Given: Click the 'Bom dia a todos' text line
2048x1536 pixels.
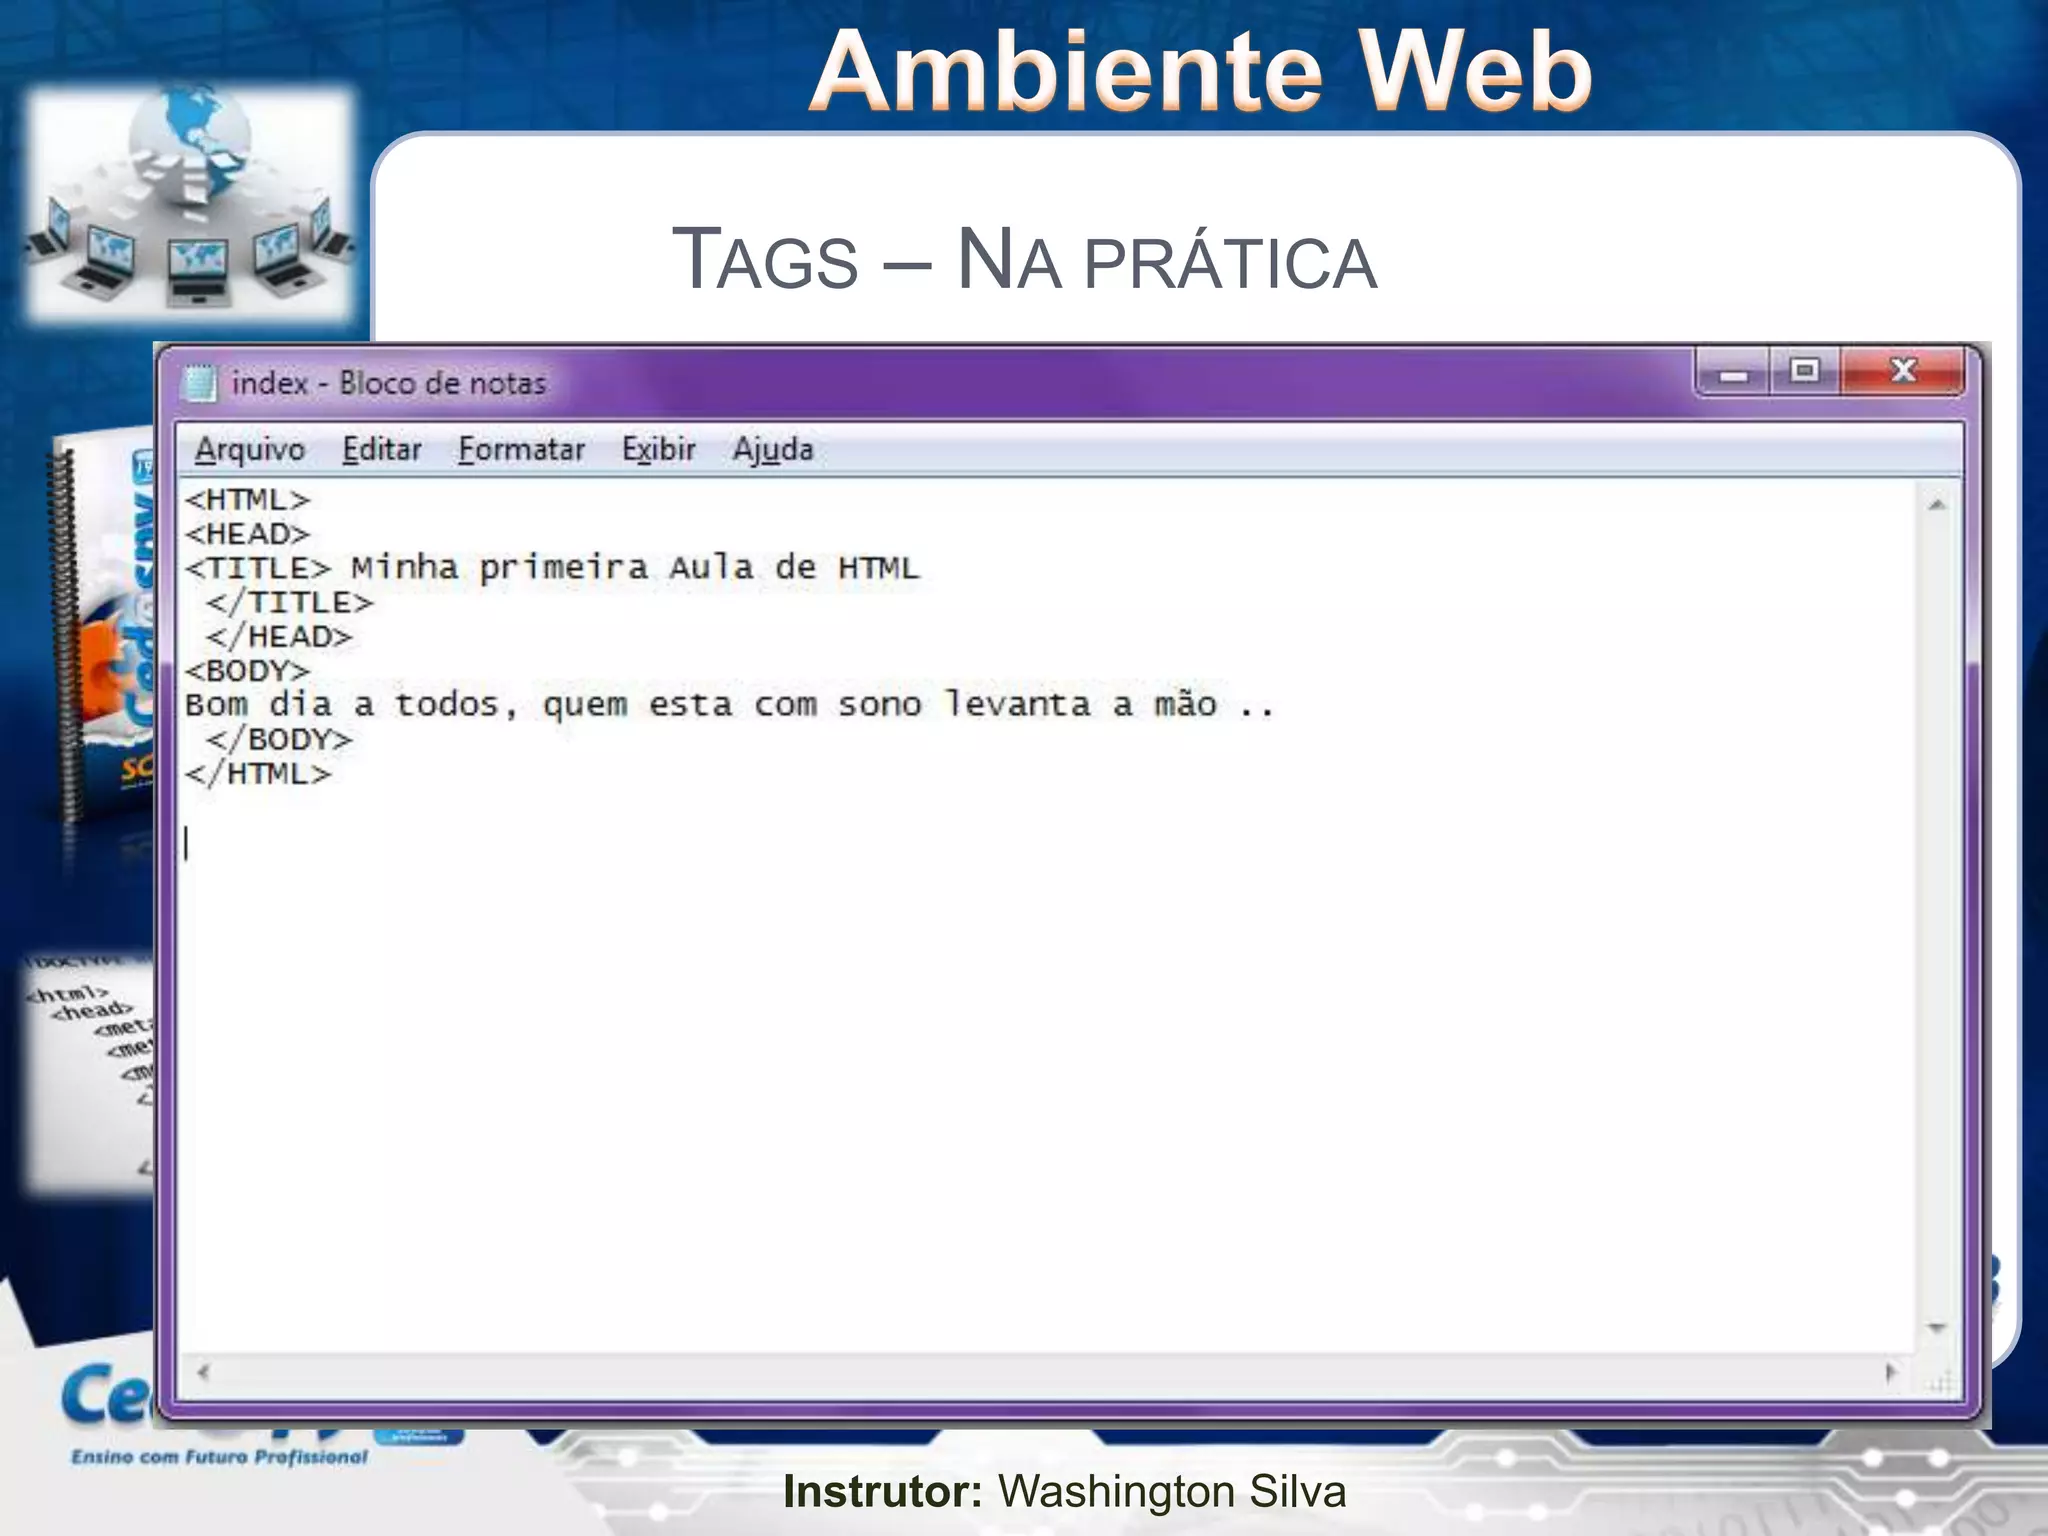Looking at the screenshot, I should (x=730, y=705).
